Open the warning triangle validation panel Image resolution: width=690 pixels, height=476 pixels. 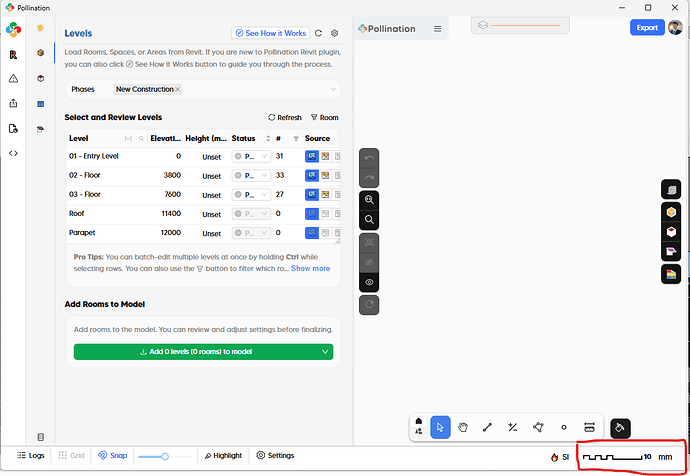coord(13,78)
